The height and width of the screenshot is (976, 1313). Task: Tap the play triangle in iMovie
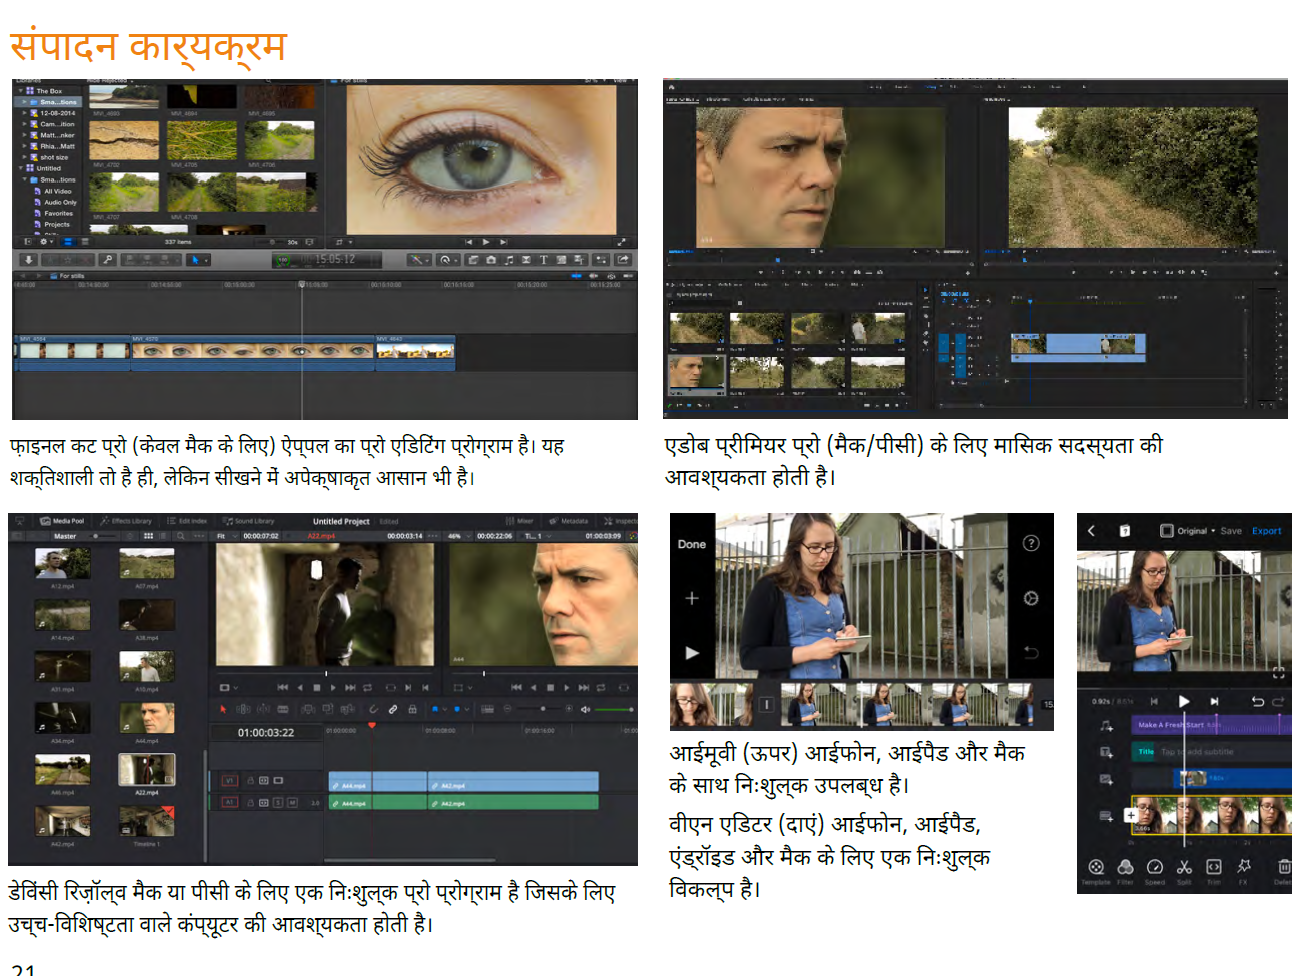[691, 652]
